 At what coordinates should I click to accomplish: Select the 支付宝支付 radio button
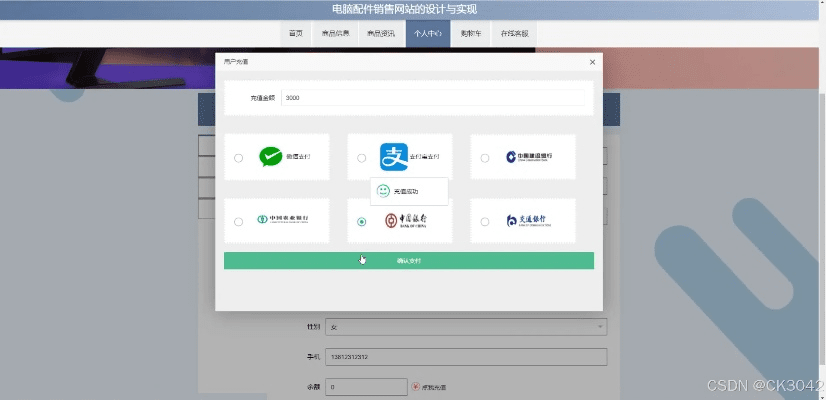click(x=361, y=158)
